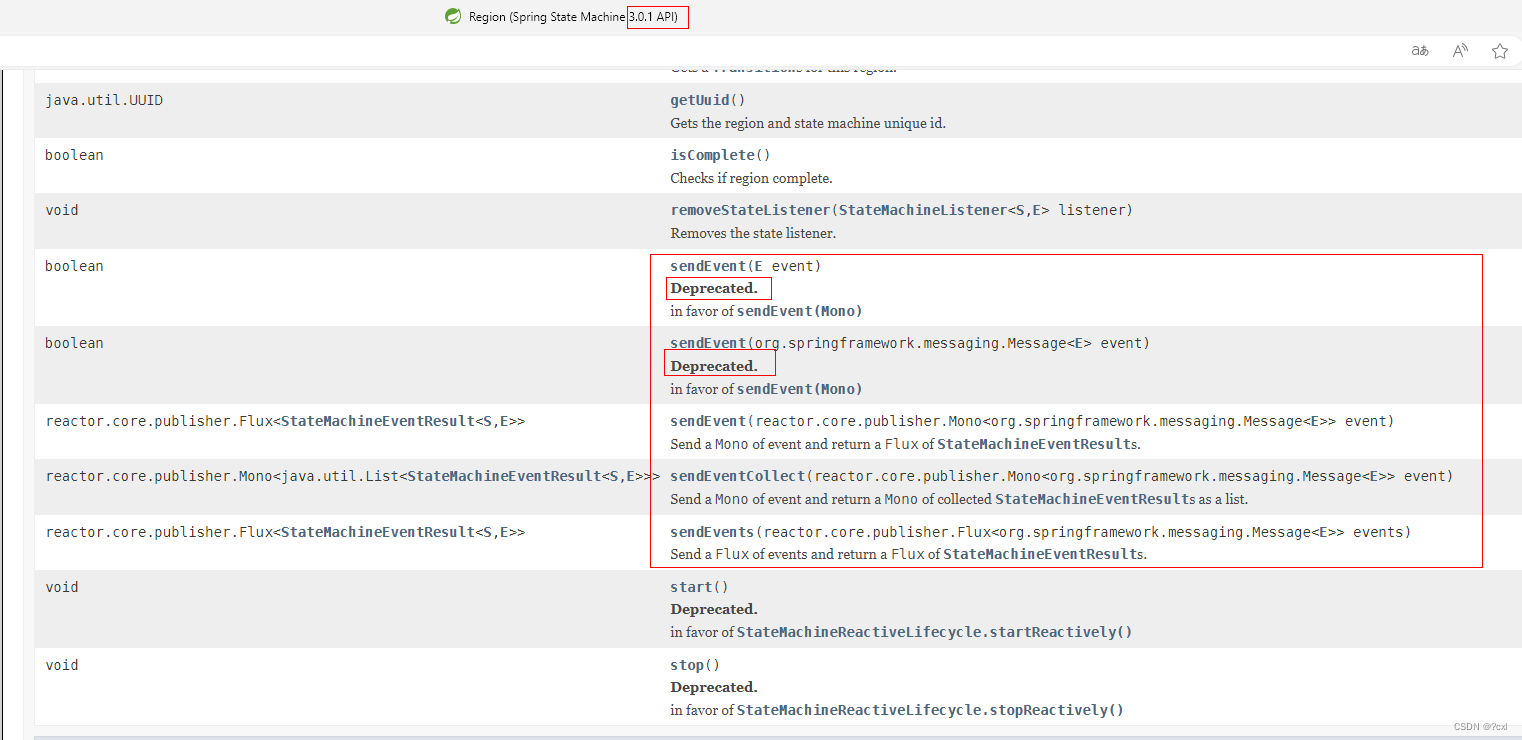Click StateMachineEventResult in sendEvents return type
The height and width of the screenshot is (740, 1522).
point(377,532)
